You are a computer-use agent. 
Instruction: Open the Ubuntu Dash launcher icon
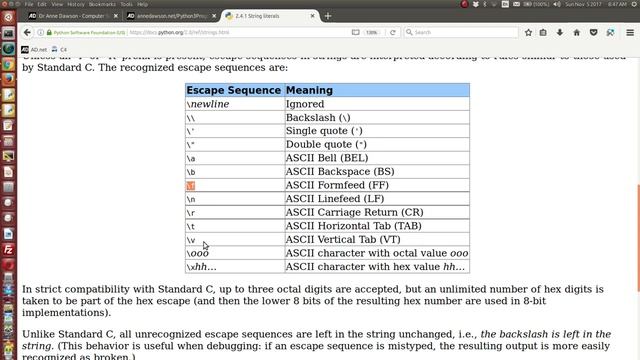point(8,17)
